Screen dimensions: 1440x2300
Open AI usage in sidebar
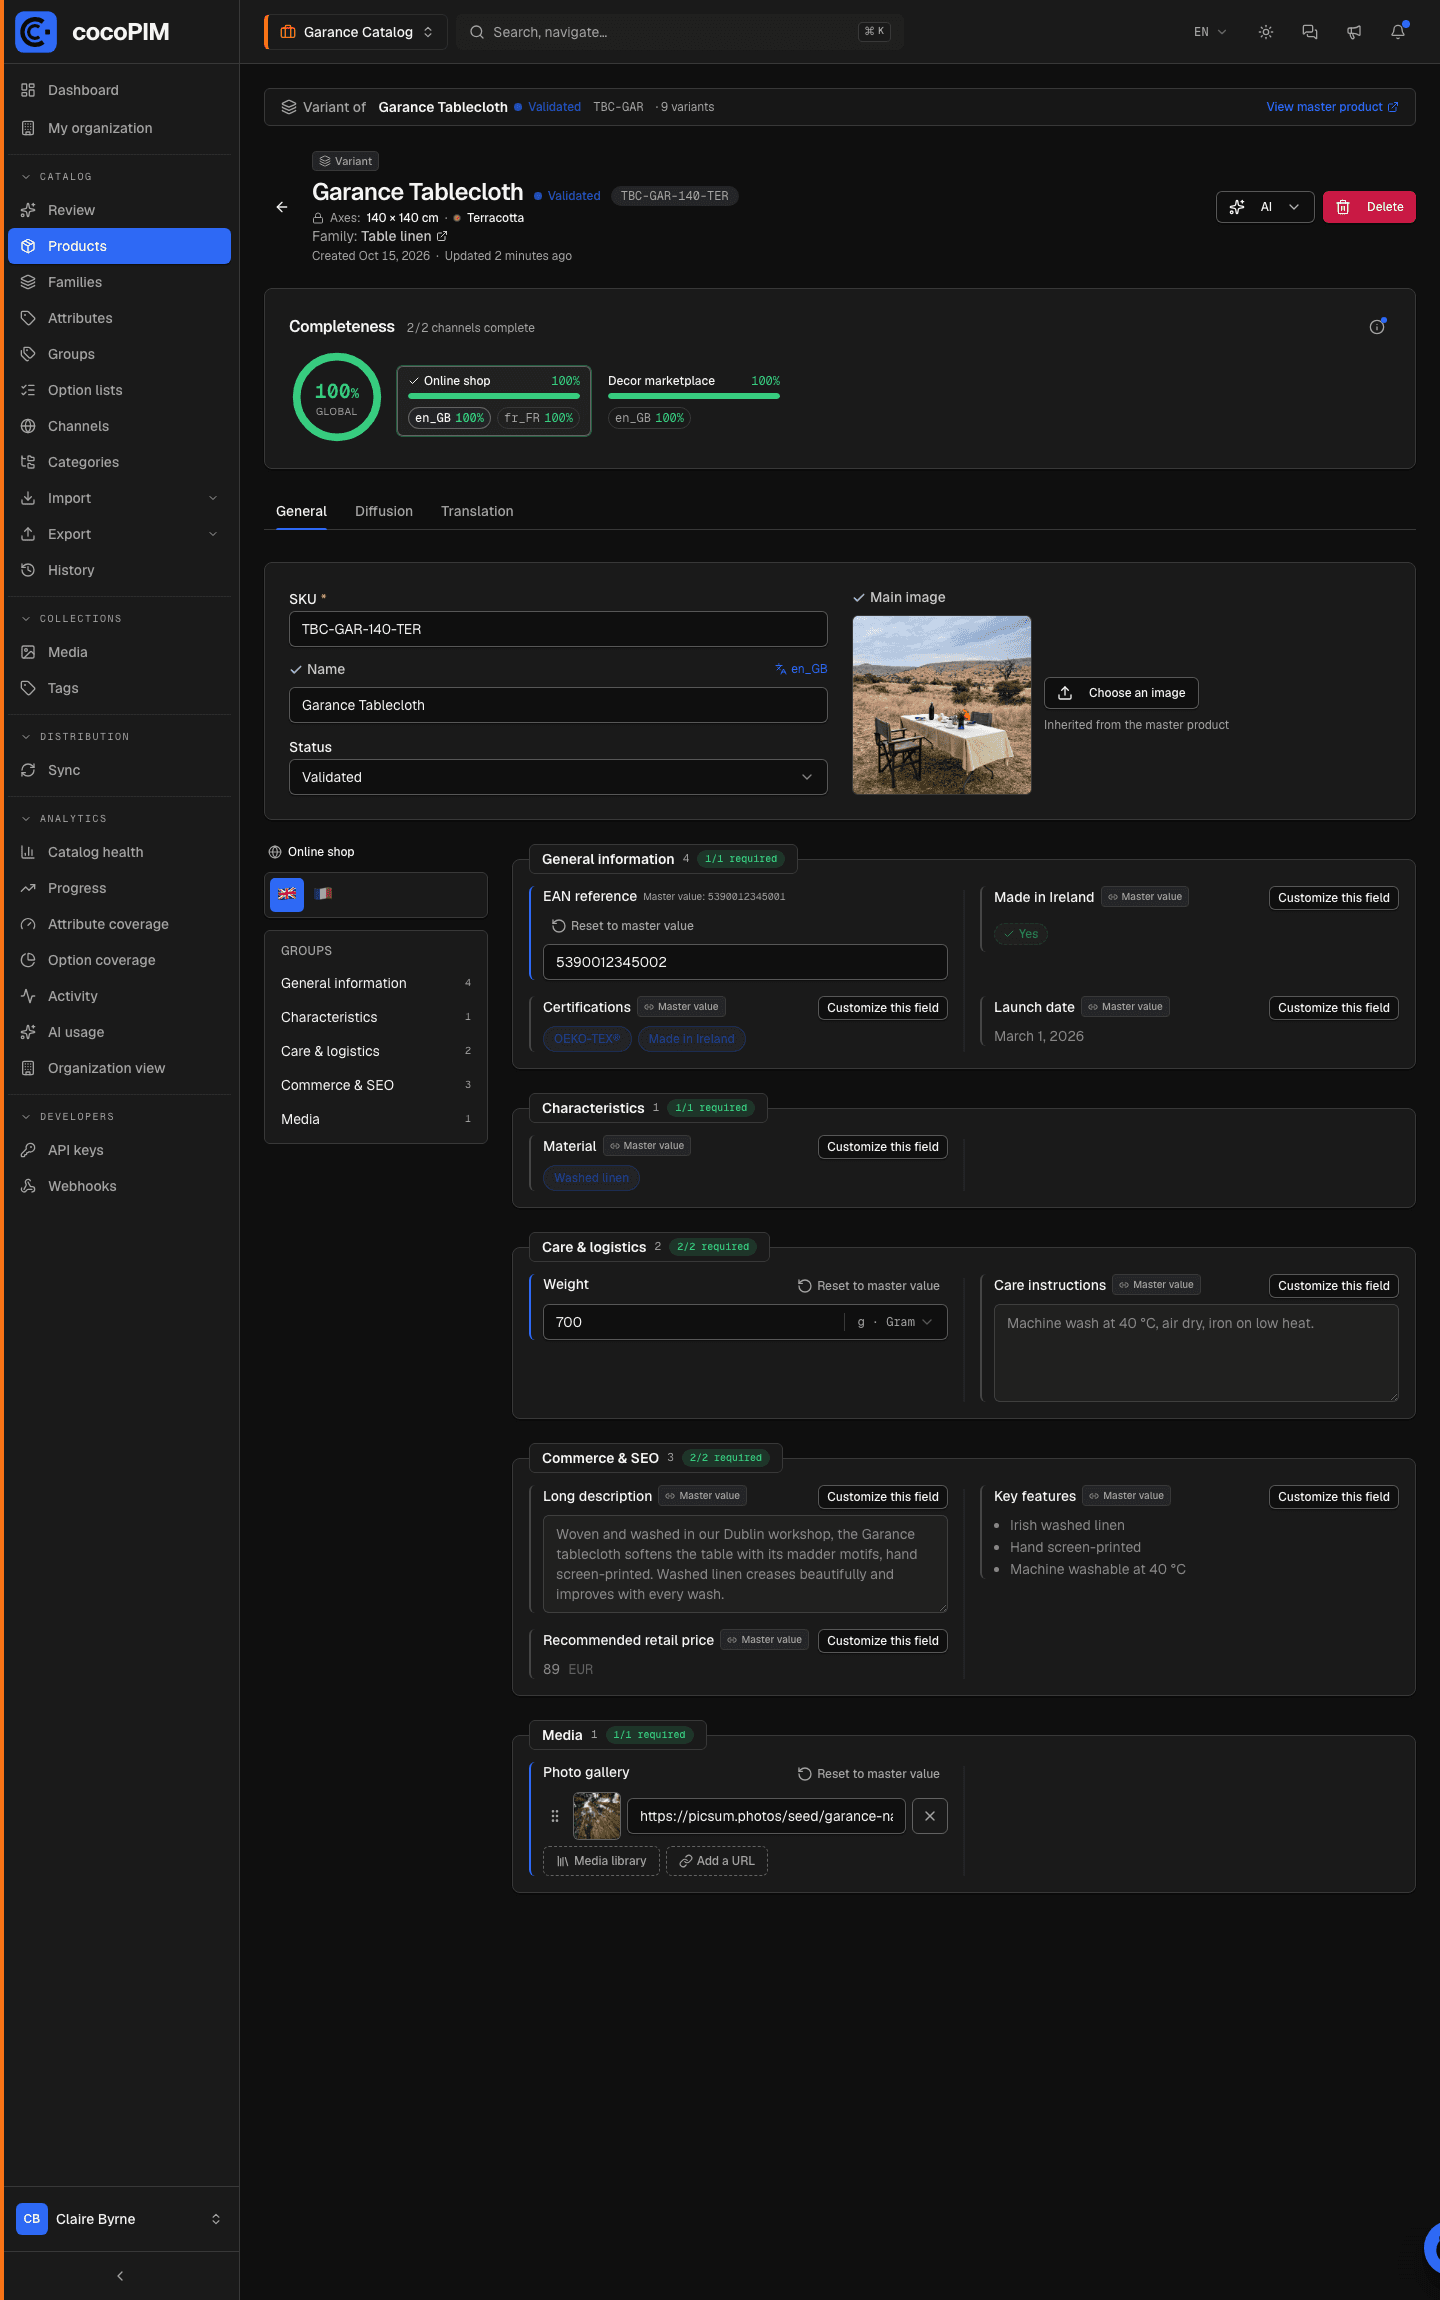tap(120, 1032)
